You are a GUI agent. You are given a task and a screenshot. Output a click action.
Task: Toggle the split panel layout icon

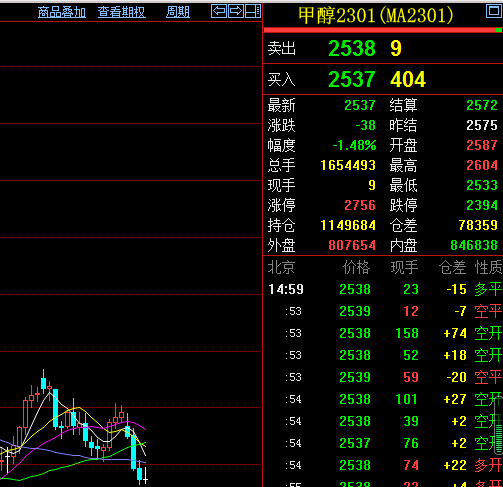(x=253, y=11)
